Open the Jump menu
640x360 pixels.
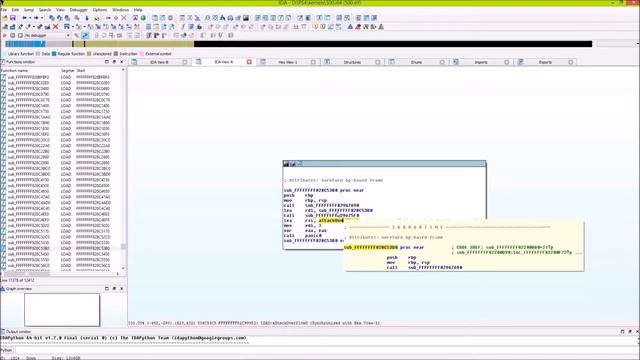click(x=29, y=10)
